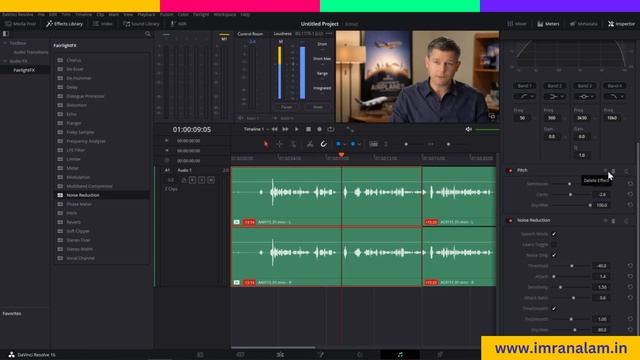Image resolution: width=640 pixels, height=360 pixels.
Task: Reset the Threshold parameter
Action: (x=630, y=266)
